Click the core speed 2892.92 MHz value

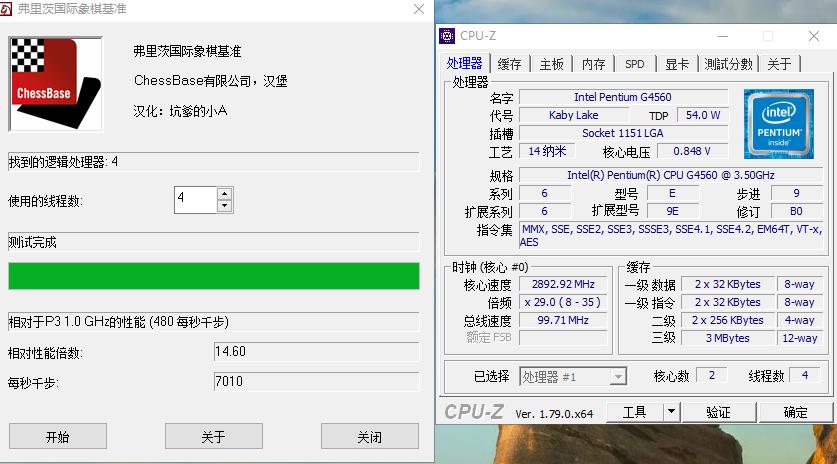point(563,285)
